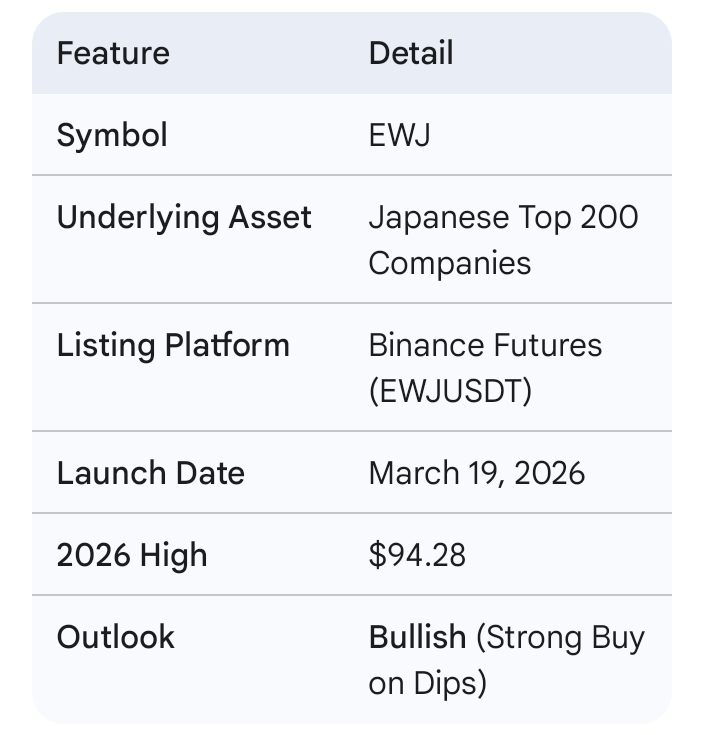Click the $94.28 price value
The image size is (717, 735).
(417, 555)
